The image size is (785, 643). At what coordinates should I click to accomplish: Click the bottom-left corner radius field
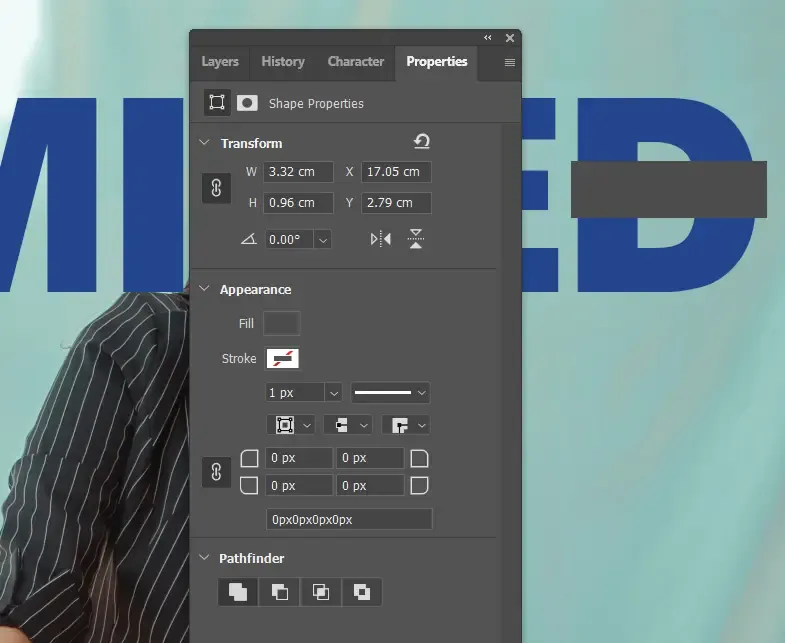tap(299, 485)
